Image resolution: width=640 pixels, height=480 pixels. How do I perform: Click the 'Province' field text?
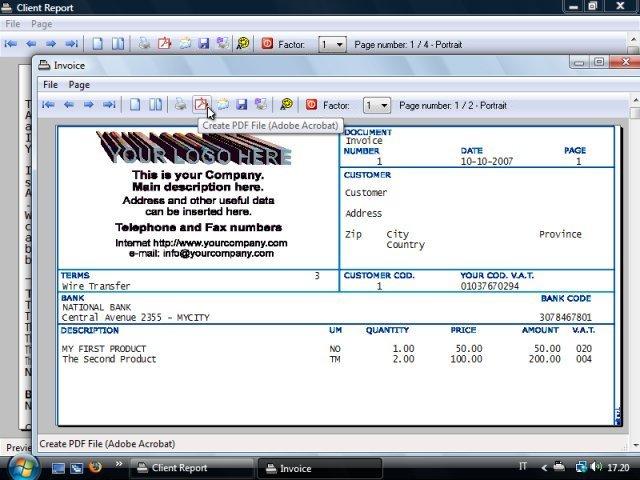pos(560,234)
